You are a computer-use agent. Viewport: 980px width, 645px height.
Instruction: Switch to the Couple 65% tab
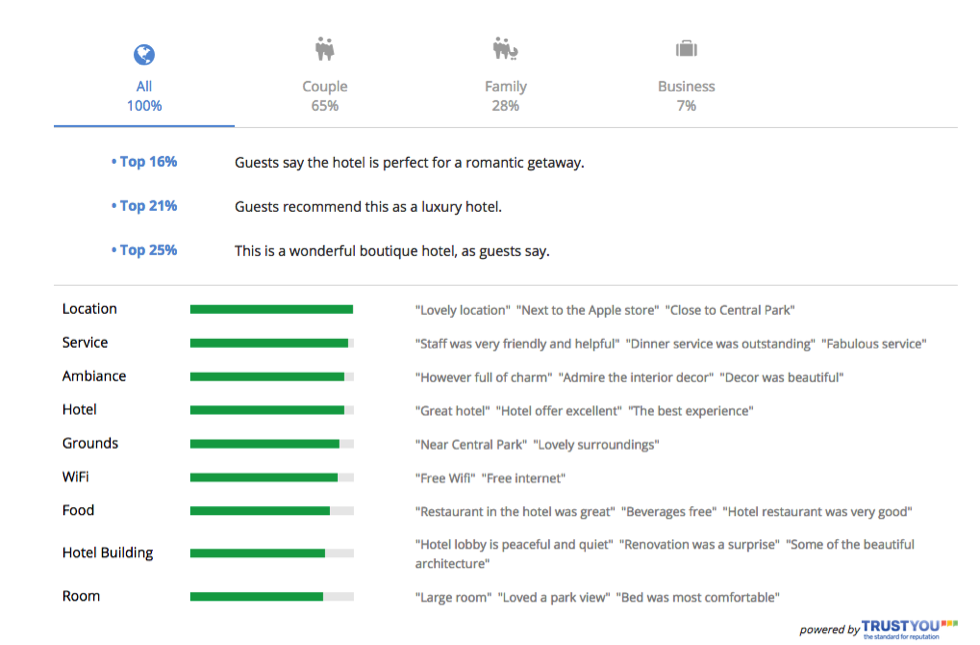324,96
